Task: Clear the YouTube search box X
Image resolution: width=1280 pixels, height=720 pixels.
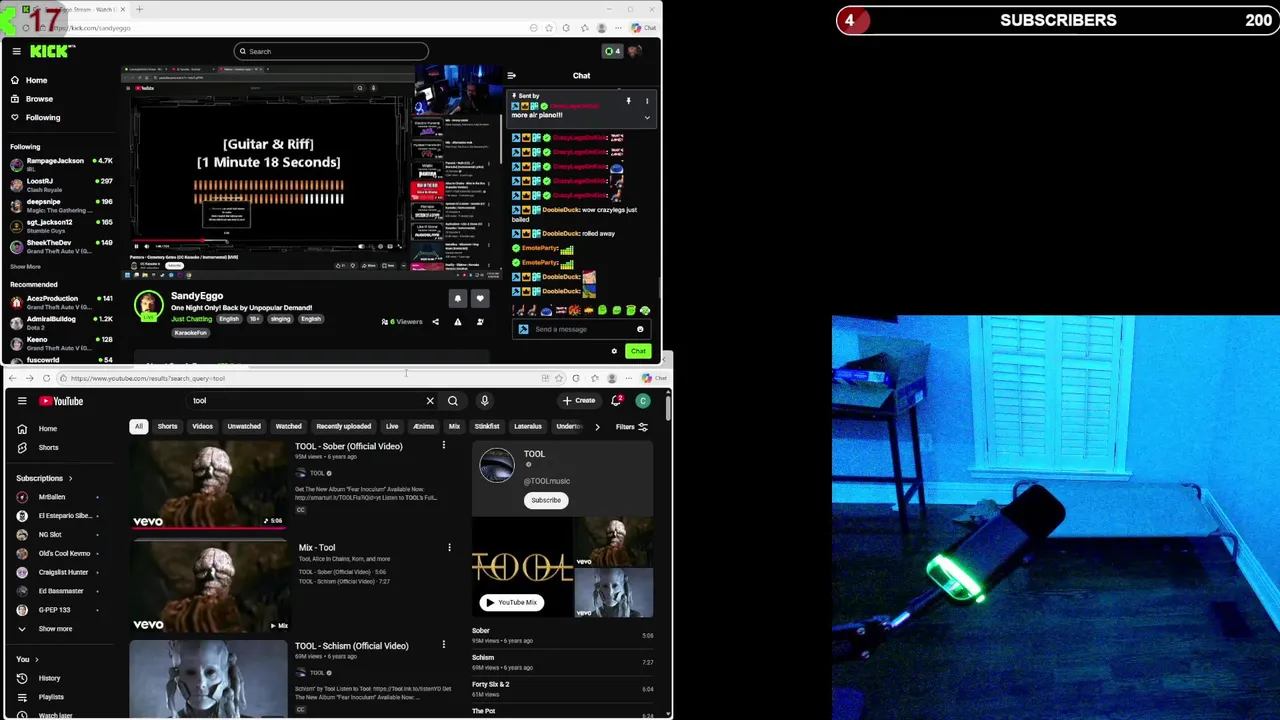Action: pyautogui.click(x=430, y=401)
